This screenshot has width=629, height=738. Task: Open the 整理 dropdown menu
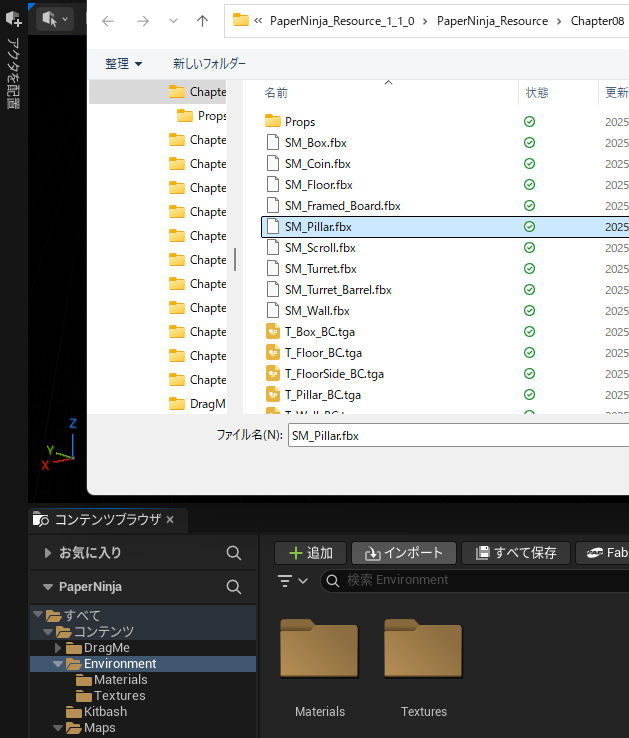tap(123, 63)
